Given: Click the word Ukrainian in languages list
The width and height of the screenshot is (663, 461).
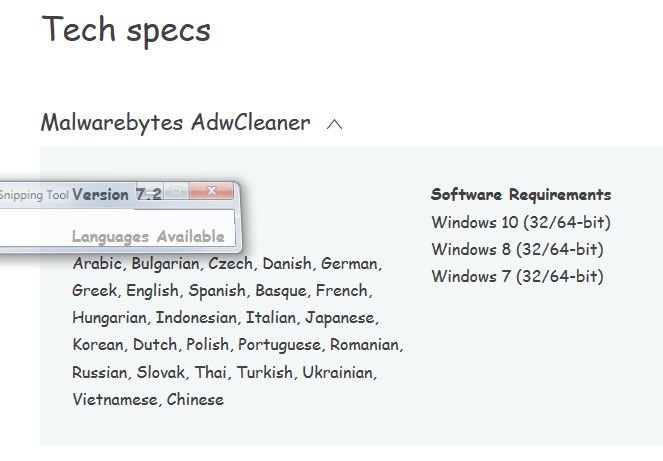Looking at the screenshot, I should tap(339, 372).
